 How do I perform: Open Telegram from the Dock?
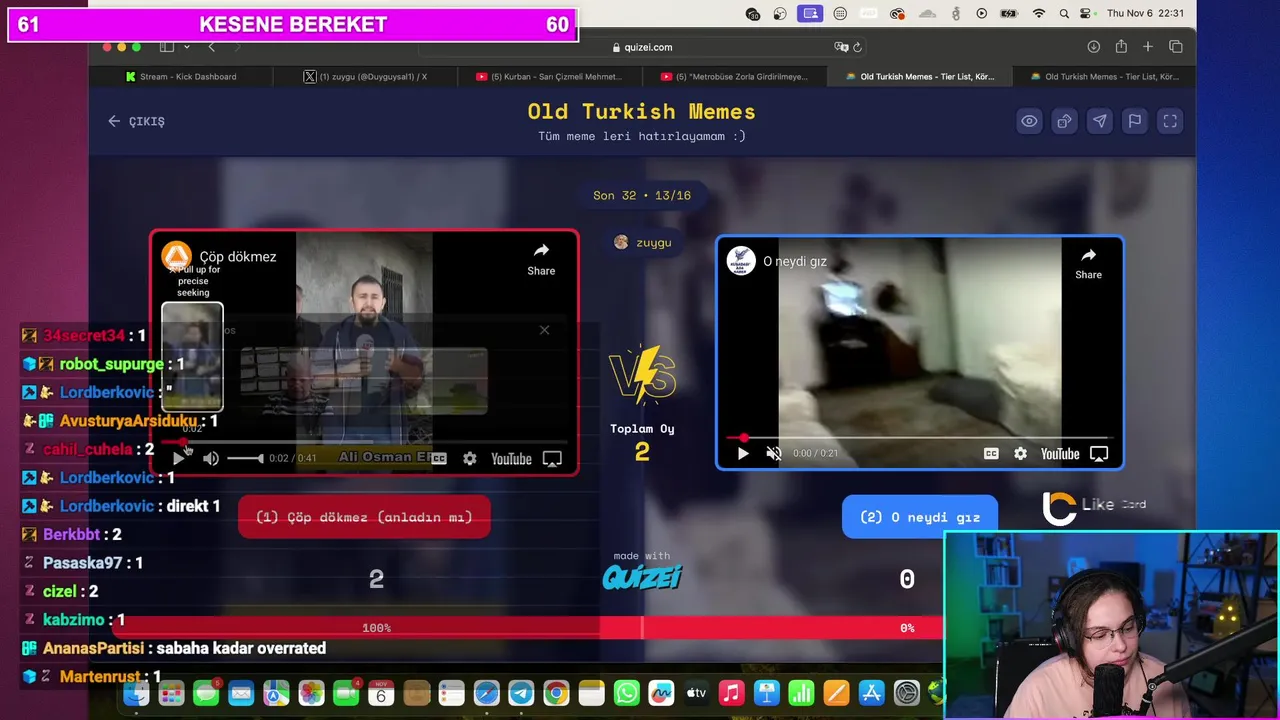click(x=521, y=693)
